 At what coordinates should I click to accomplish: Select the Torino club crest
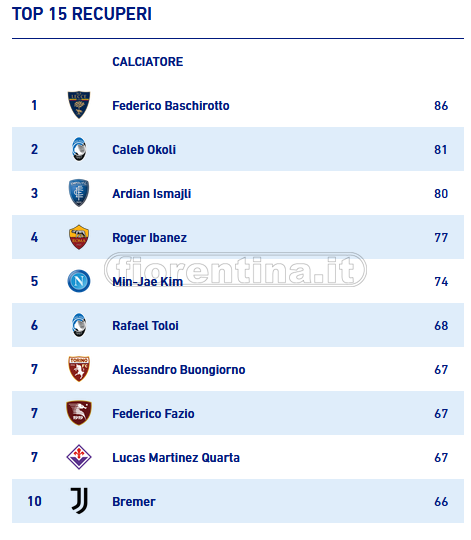(x=79, y=369)
